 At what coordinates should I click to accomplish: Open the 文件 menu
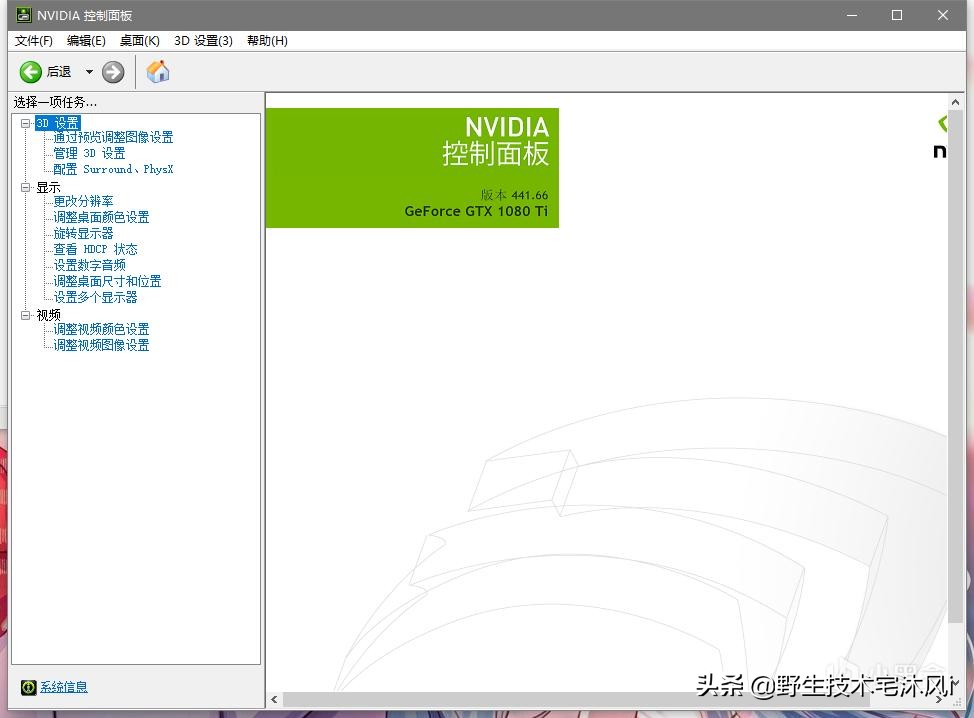point(33,41)
